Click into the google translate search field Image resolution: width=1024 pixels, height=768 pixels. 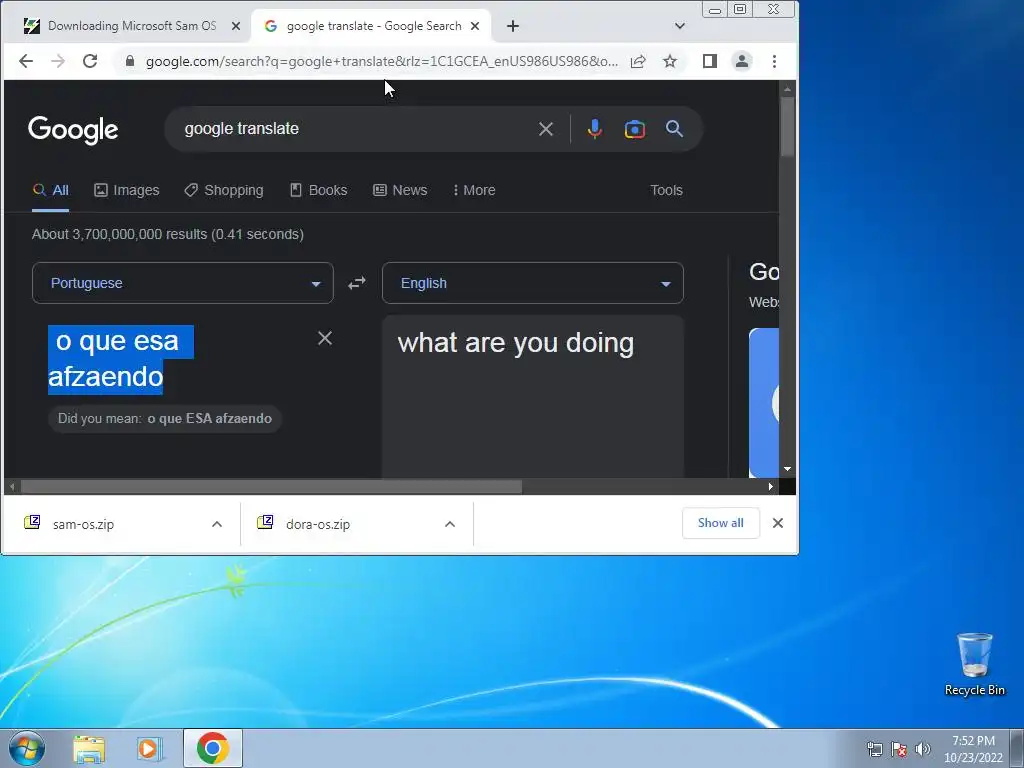point(353,129)
